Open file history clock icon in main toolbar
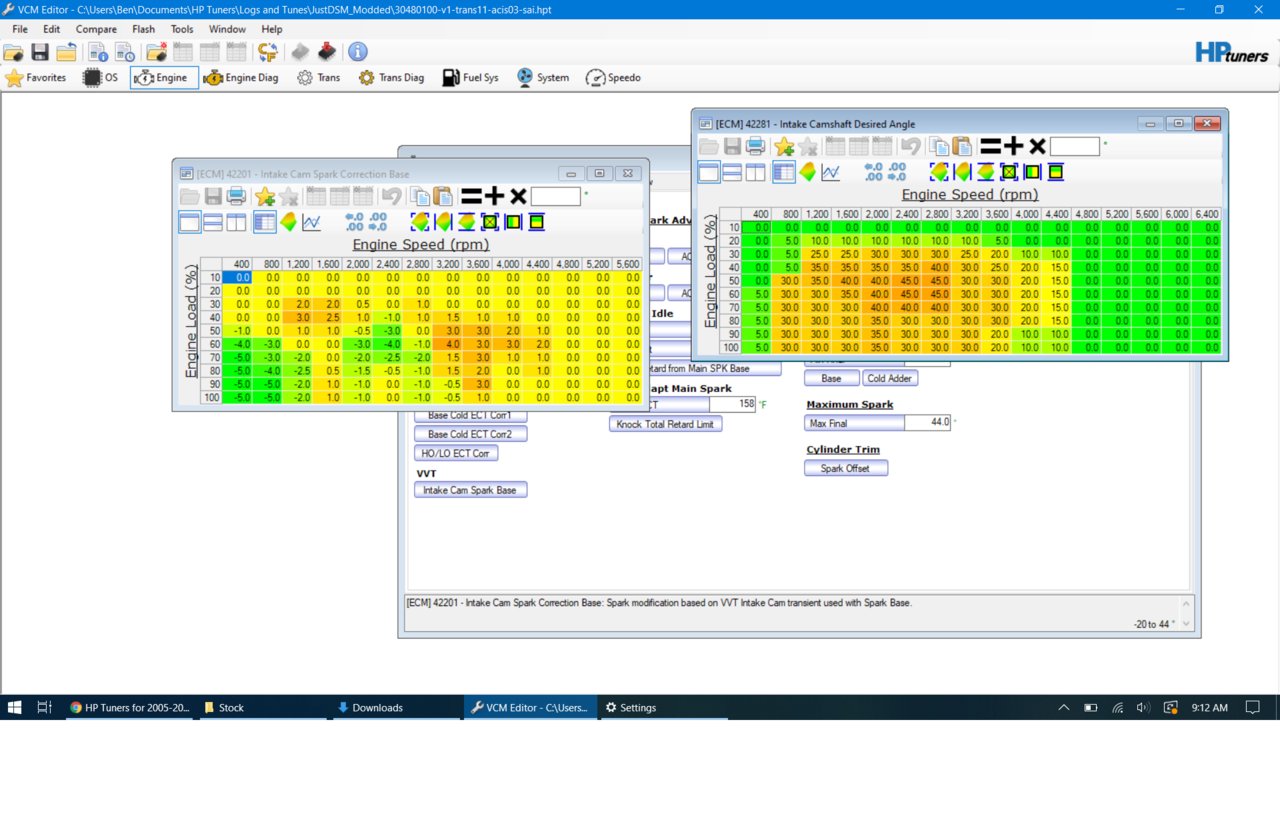1280x832 pixels. tap(124, 52)
